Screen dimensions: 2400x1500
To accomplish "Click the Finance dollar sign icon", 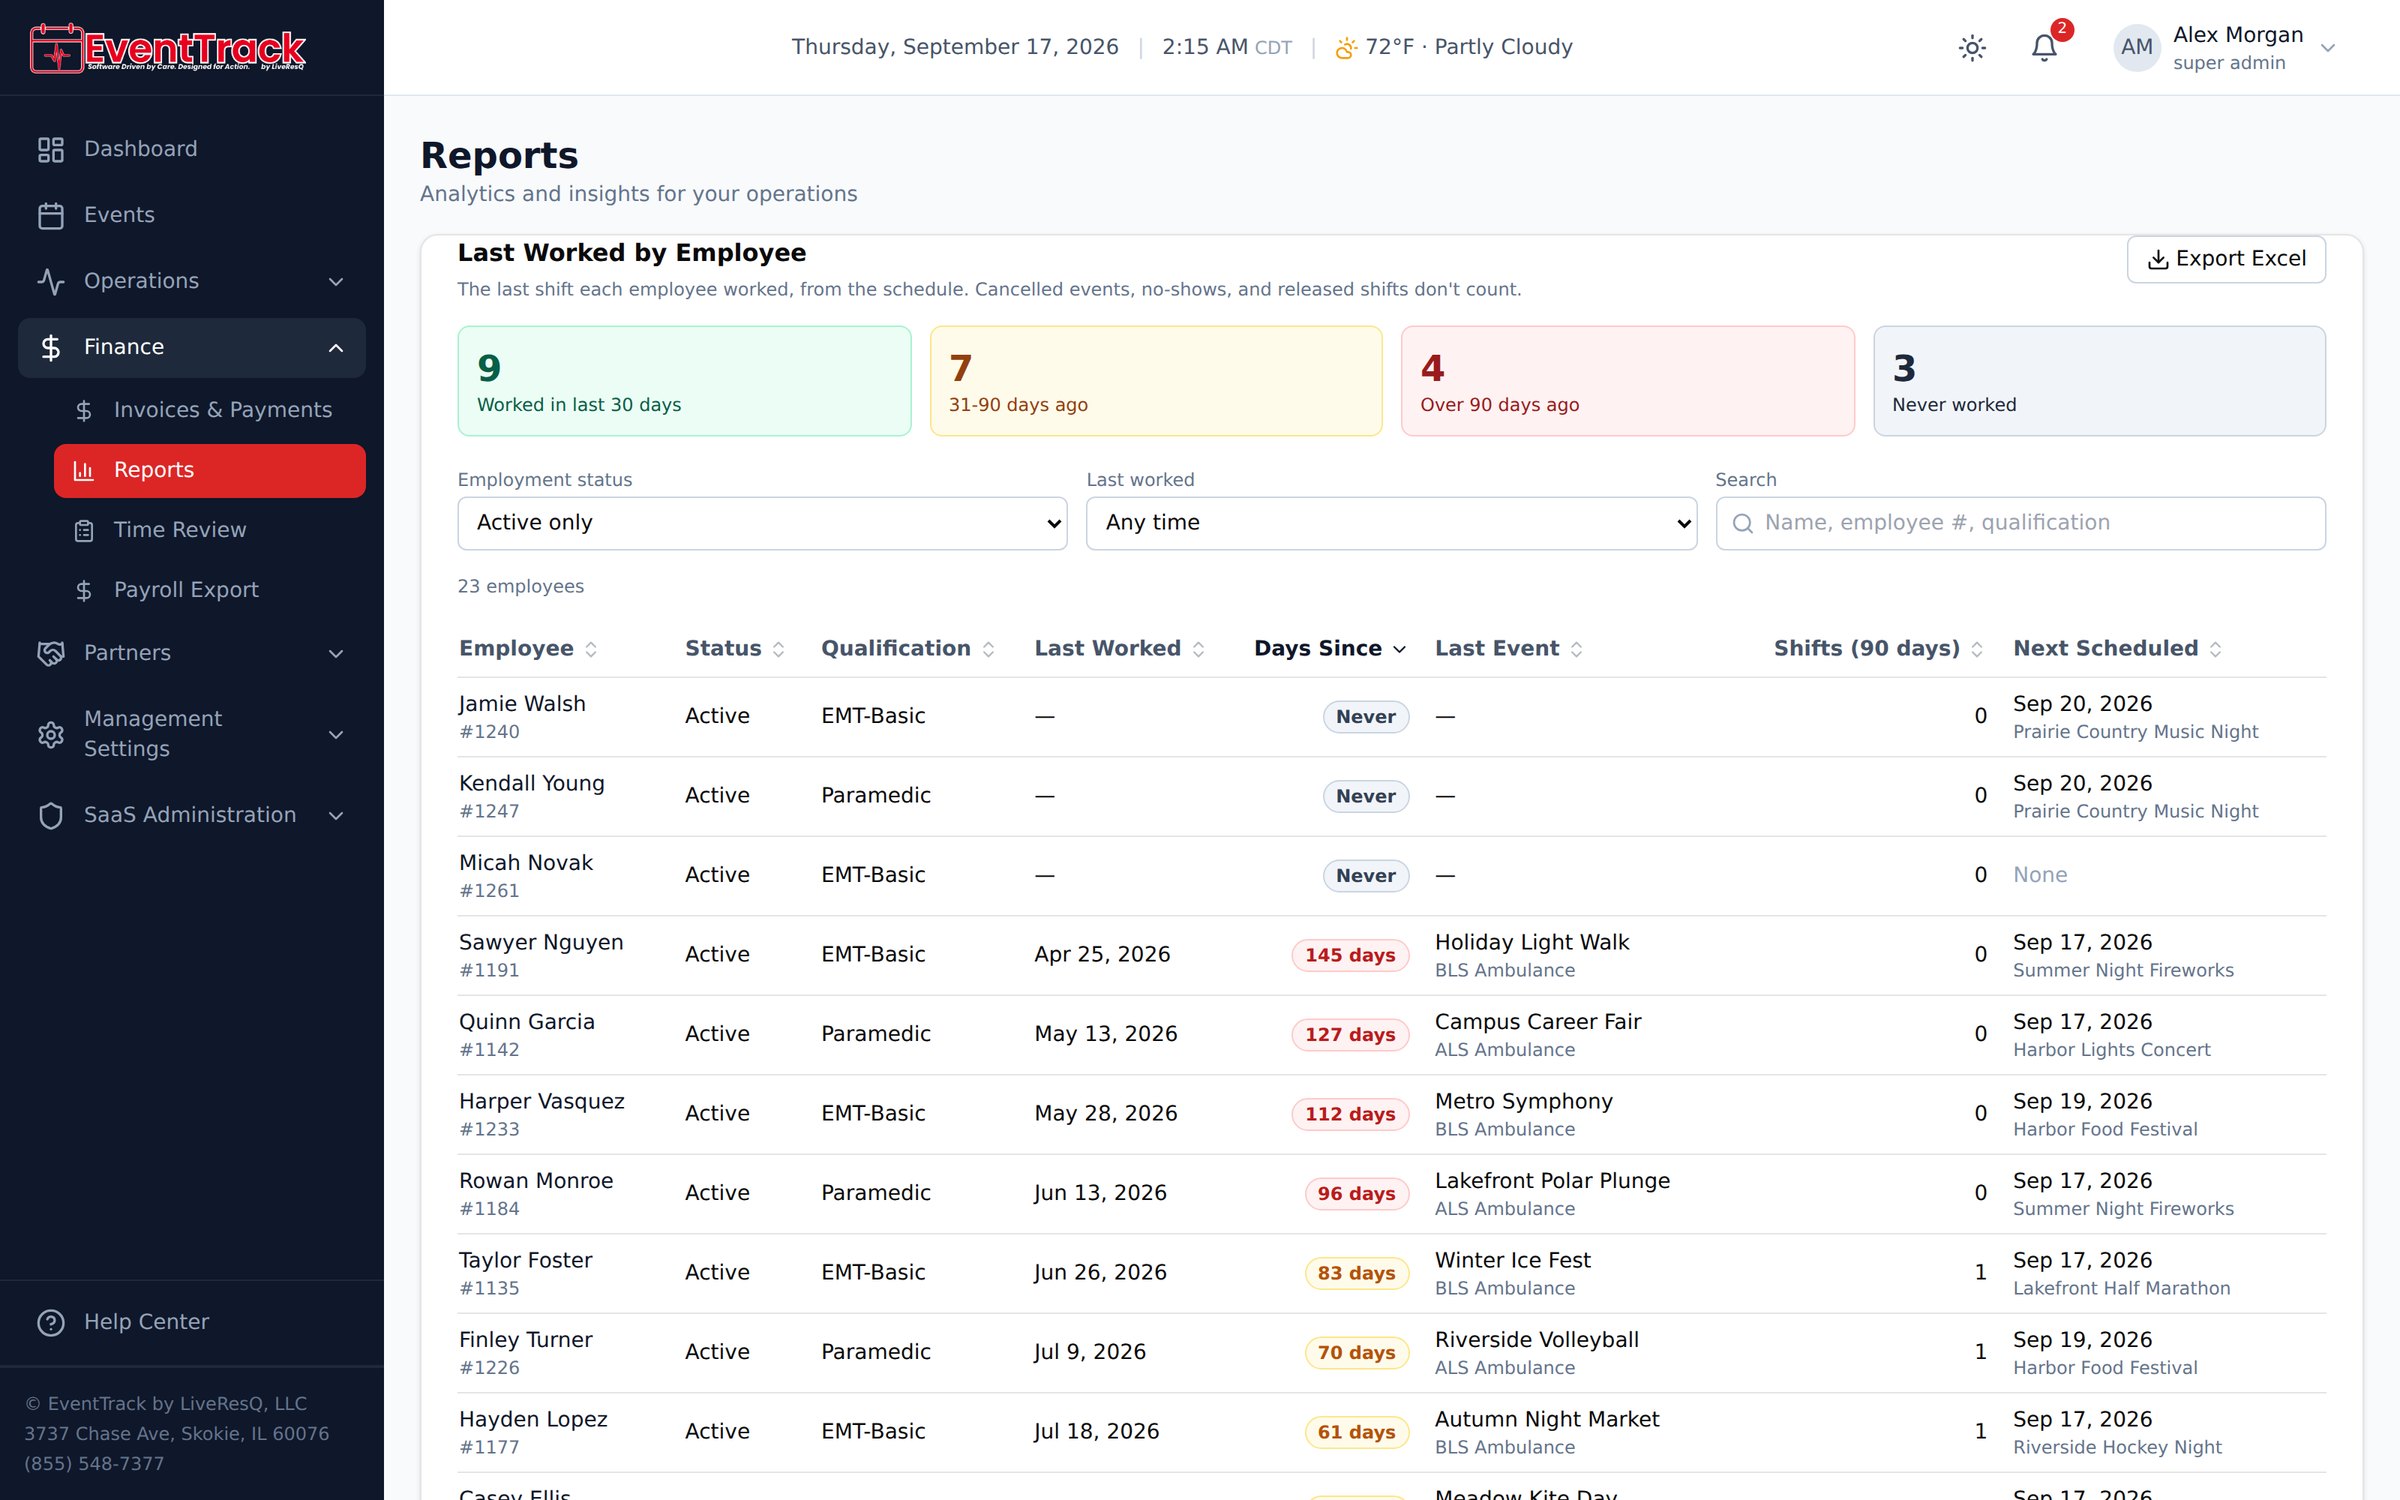I will click(51, 347).
